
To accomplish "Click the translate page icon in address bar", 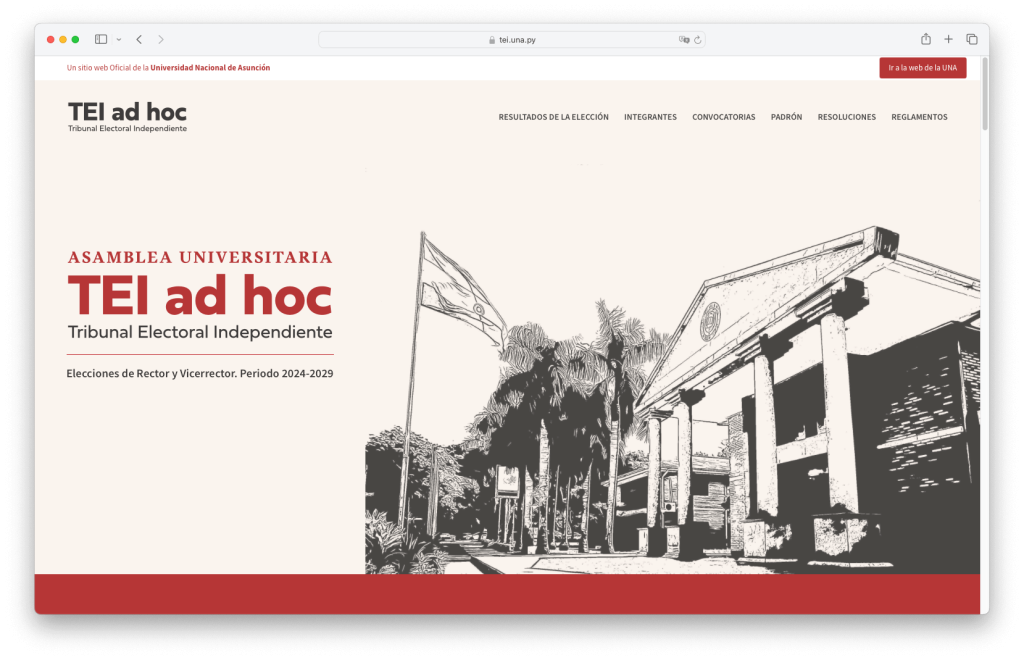I will click(684, 40).
